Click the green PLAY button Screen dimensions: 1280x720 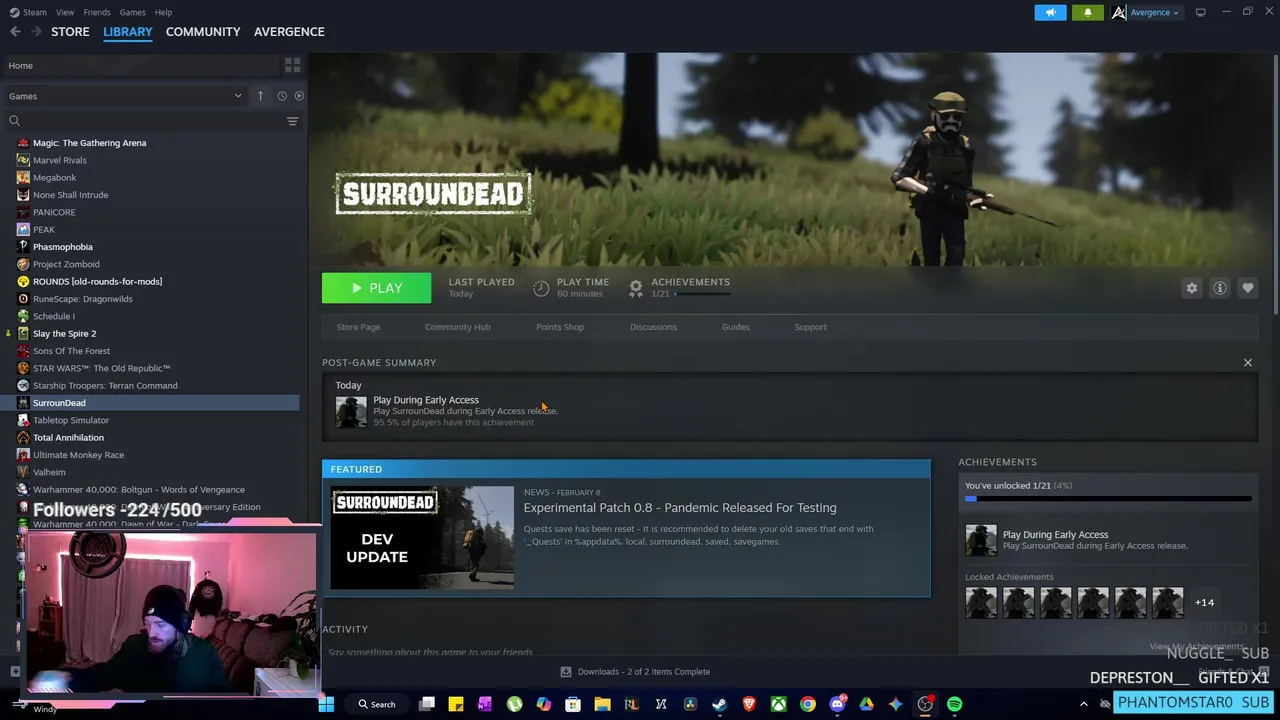[x=376, y=288]
